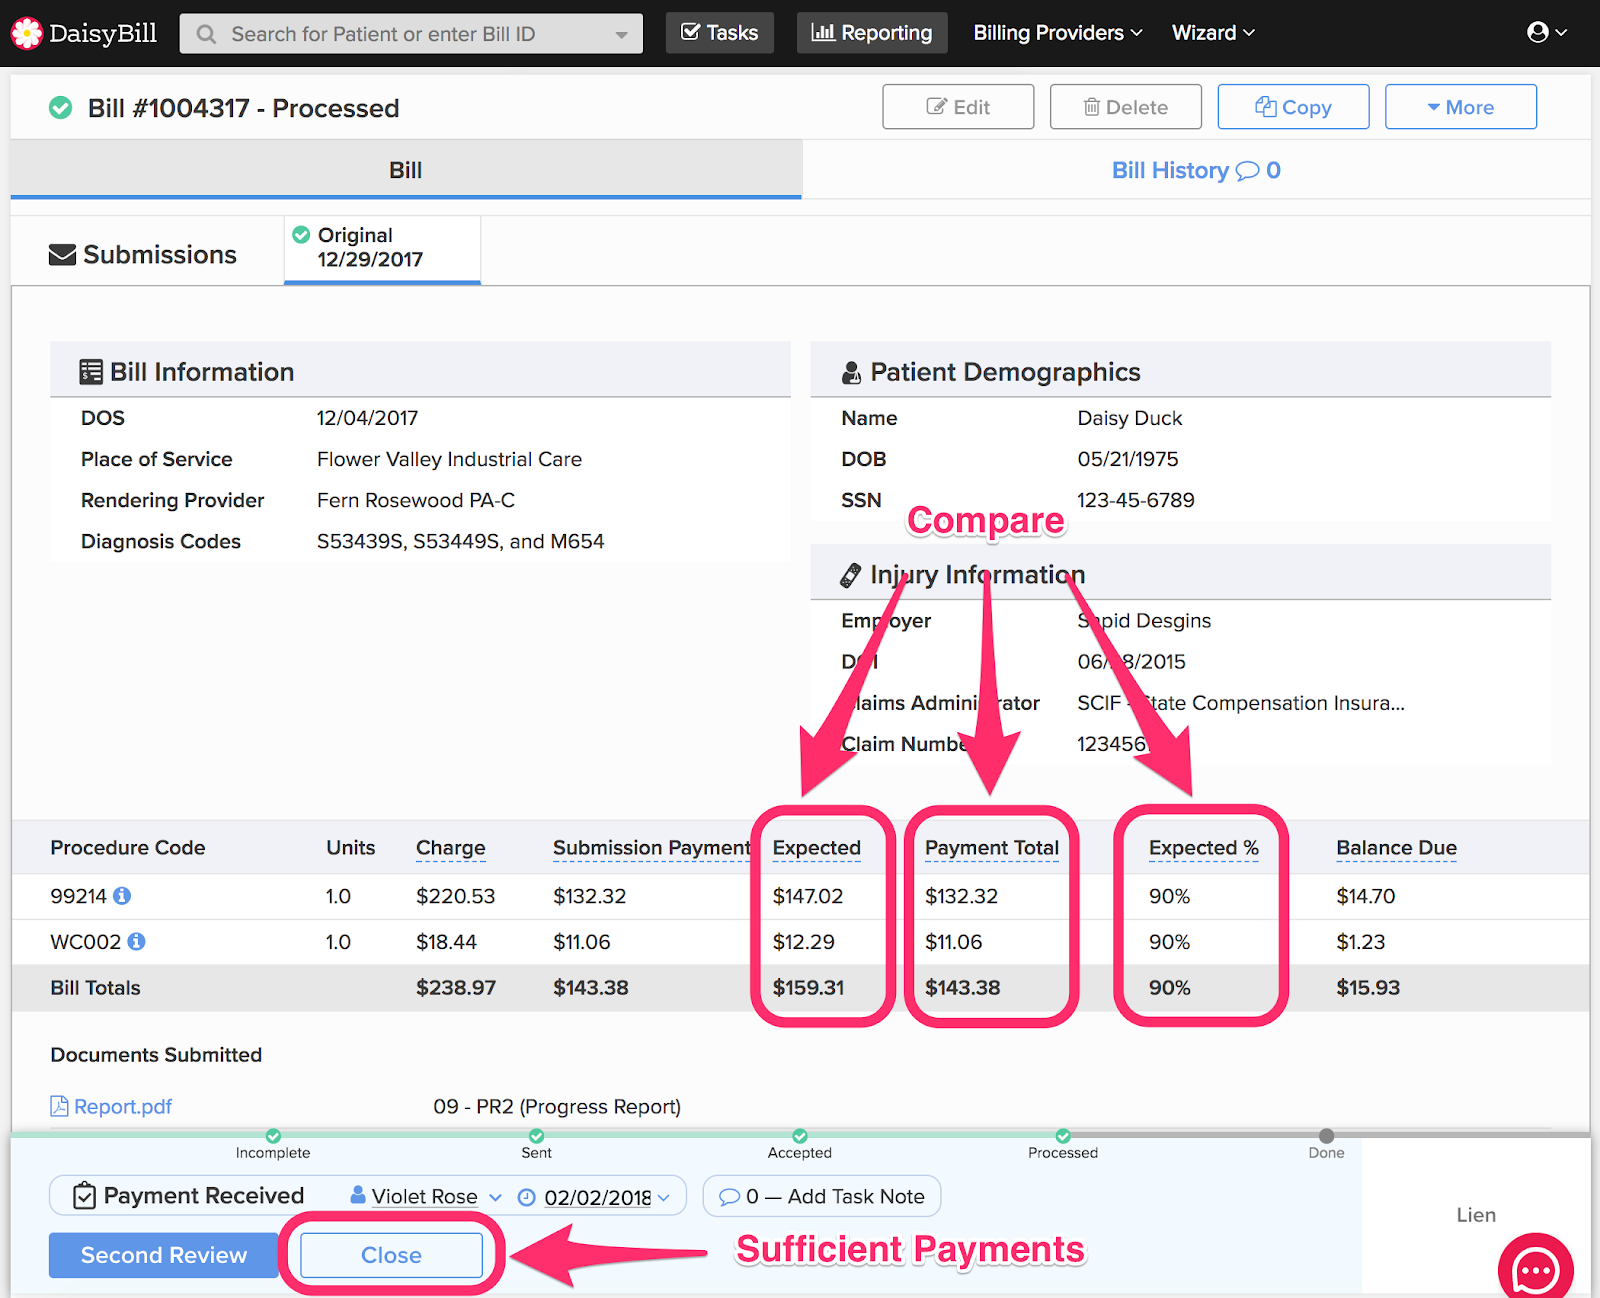Image resolution: width=1600 pixels, height=1298 pixels.
Task: Click the Bill Totals balance due $15.93
Action: [1368, 988]
